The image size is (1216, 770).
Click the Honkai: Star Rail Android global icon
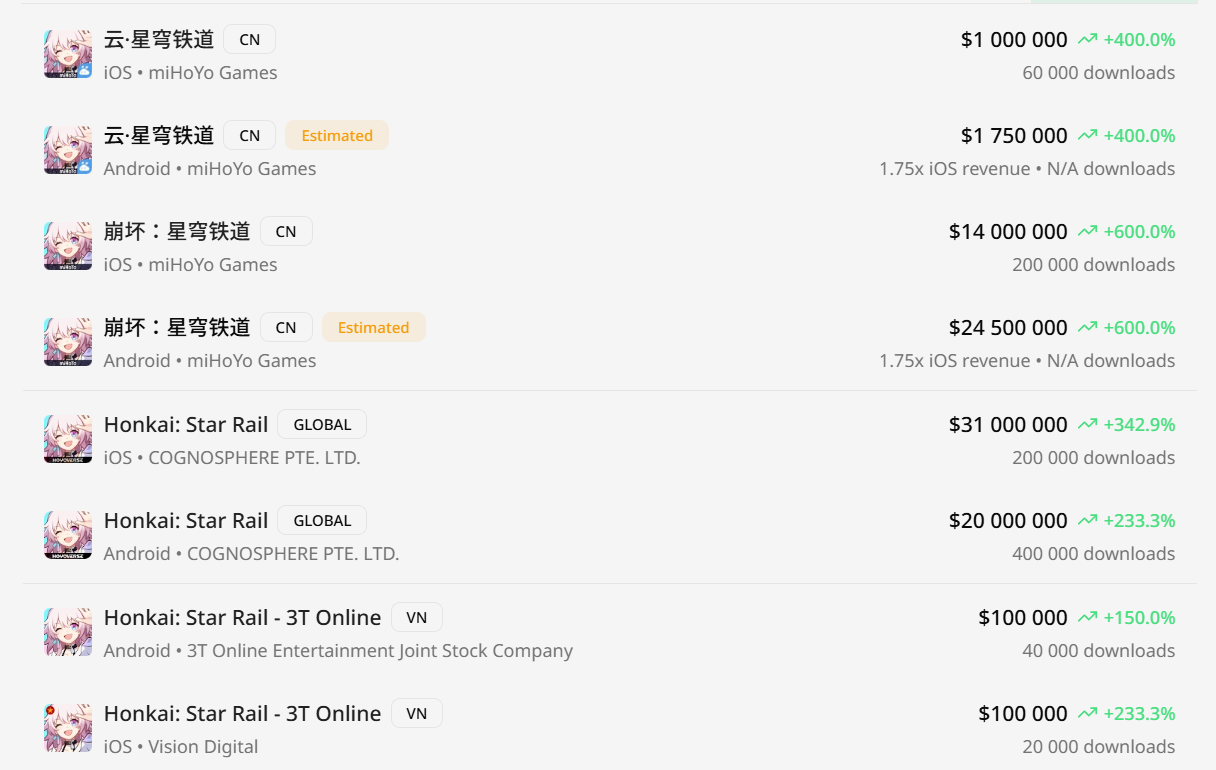pyautogui.click(x=68, y=535)
